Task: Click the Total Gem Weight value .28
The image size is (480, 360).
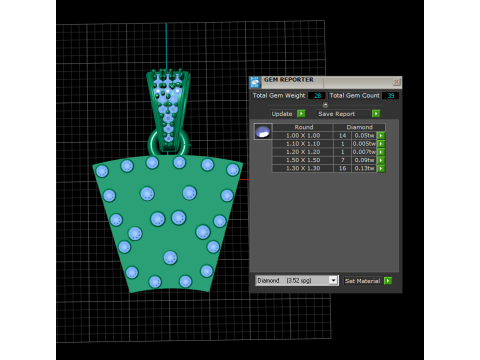Action: [x=317, y=96]
